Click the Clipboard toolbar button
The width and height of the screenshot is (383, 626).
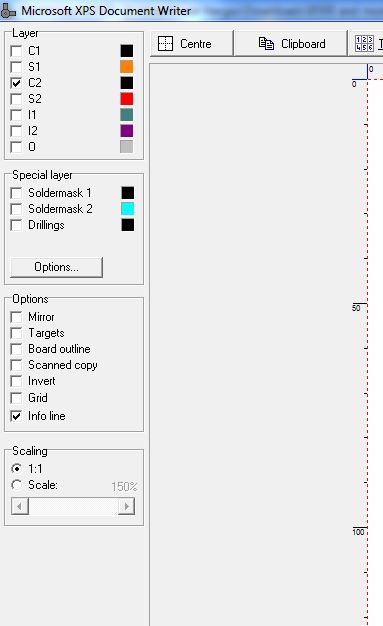pos(291,44)
